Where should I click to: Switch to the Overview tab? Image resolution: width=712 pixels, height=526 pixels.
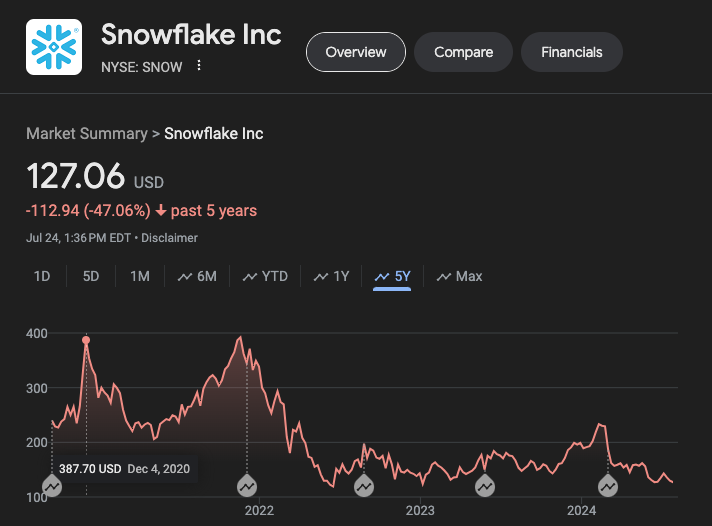(355, 52)
